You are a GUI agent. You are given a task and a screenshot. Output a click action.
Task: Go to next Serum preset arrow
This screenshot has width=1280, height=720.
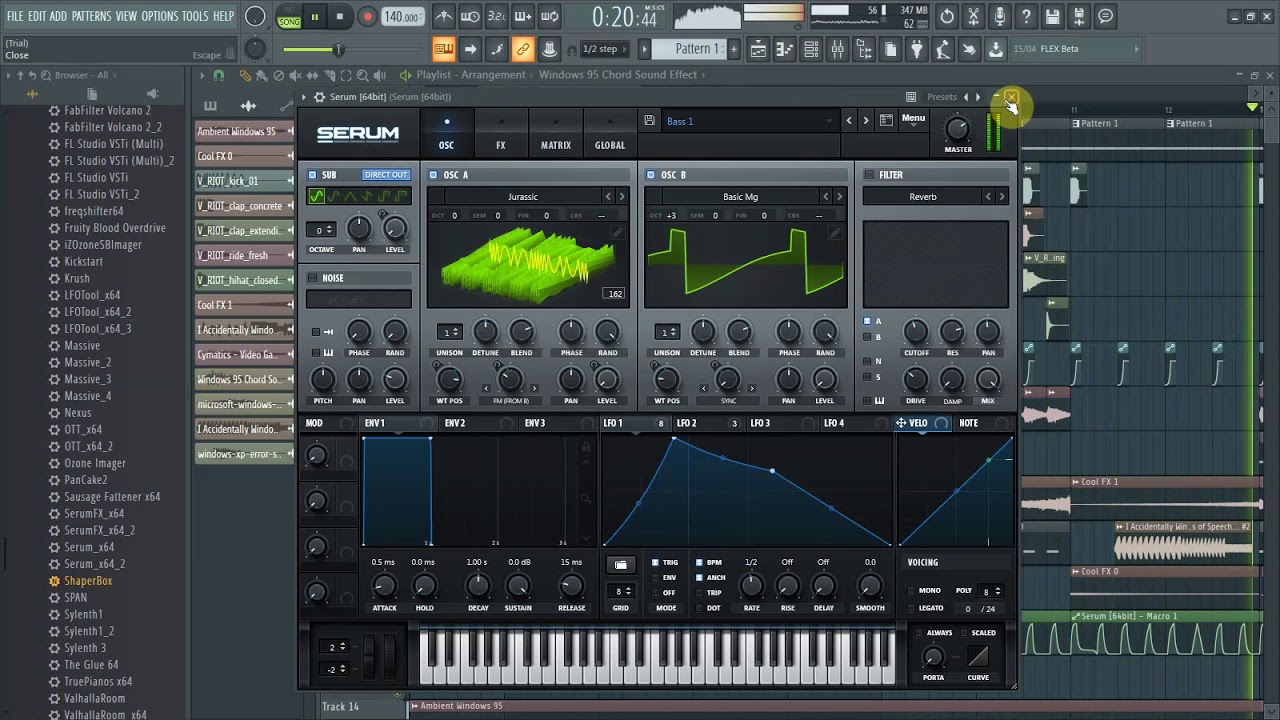click(x=867, y=121)
